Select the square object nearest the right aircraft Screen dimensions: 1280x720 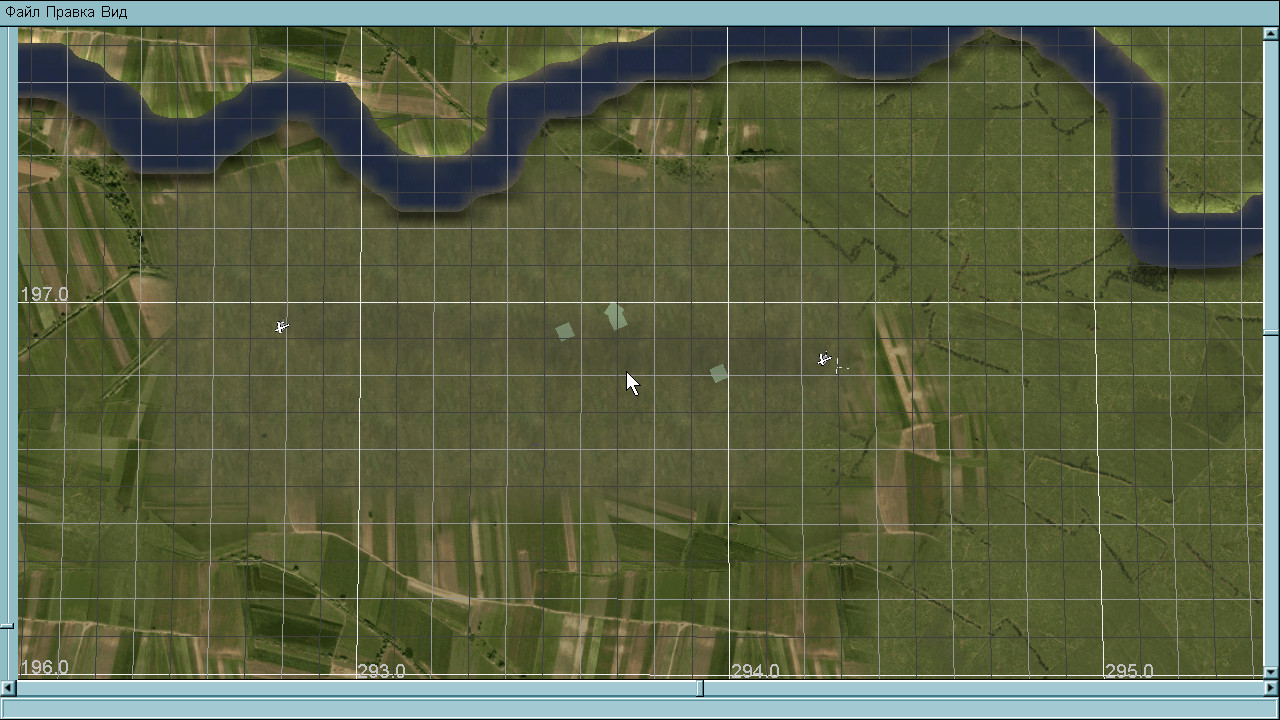(x=718, y=373)
